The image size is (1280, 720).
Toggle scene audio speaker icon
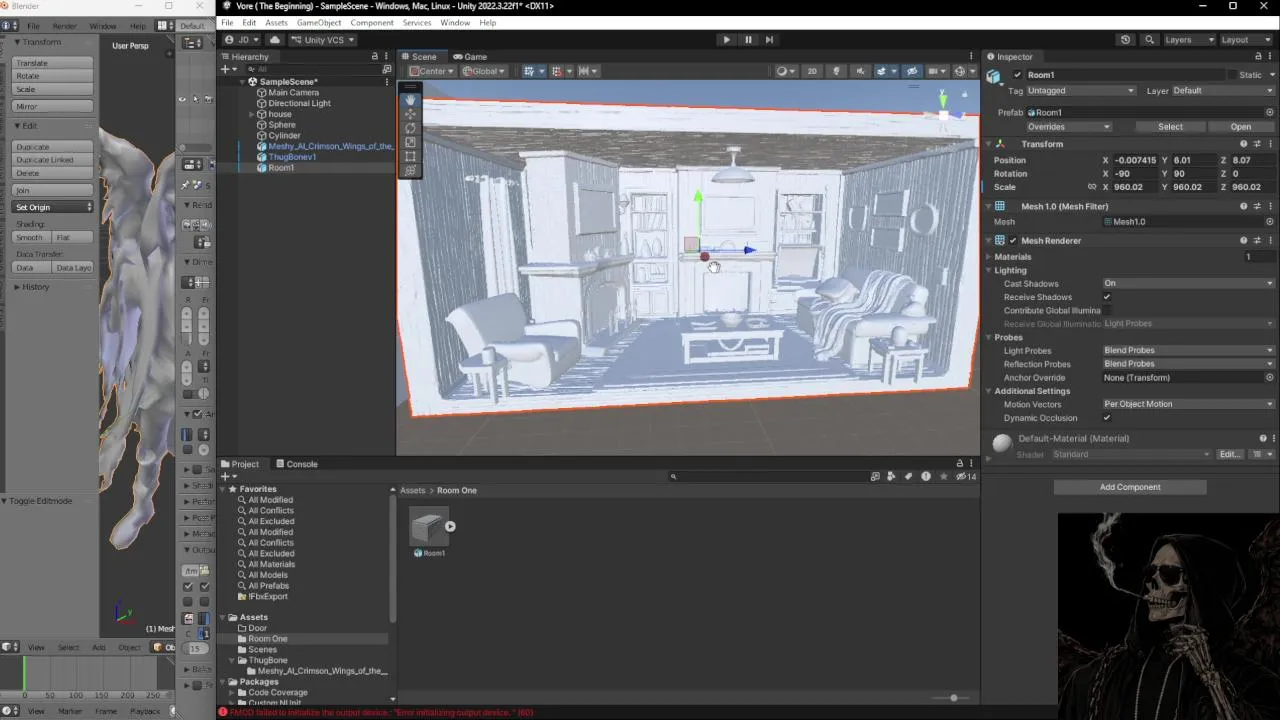858,71
